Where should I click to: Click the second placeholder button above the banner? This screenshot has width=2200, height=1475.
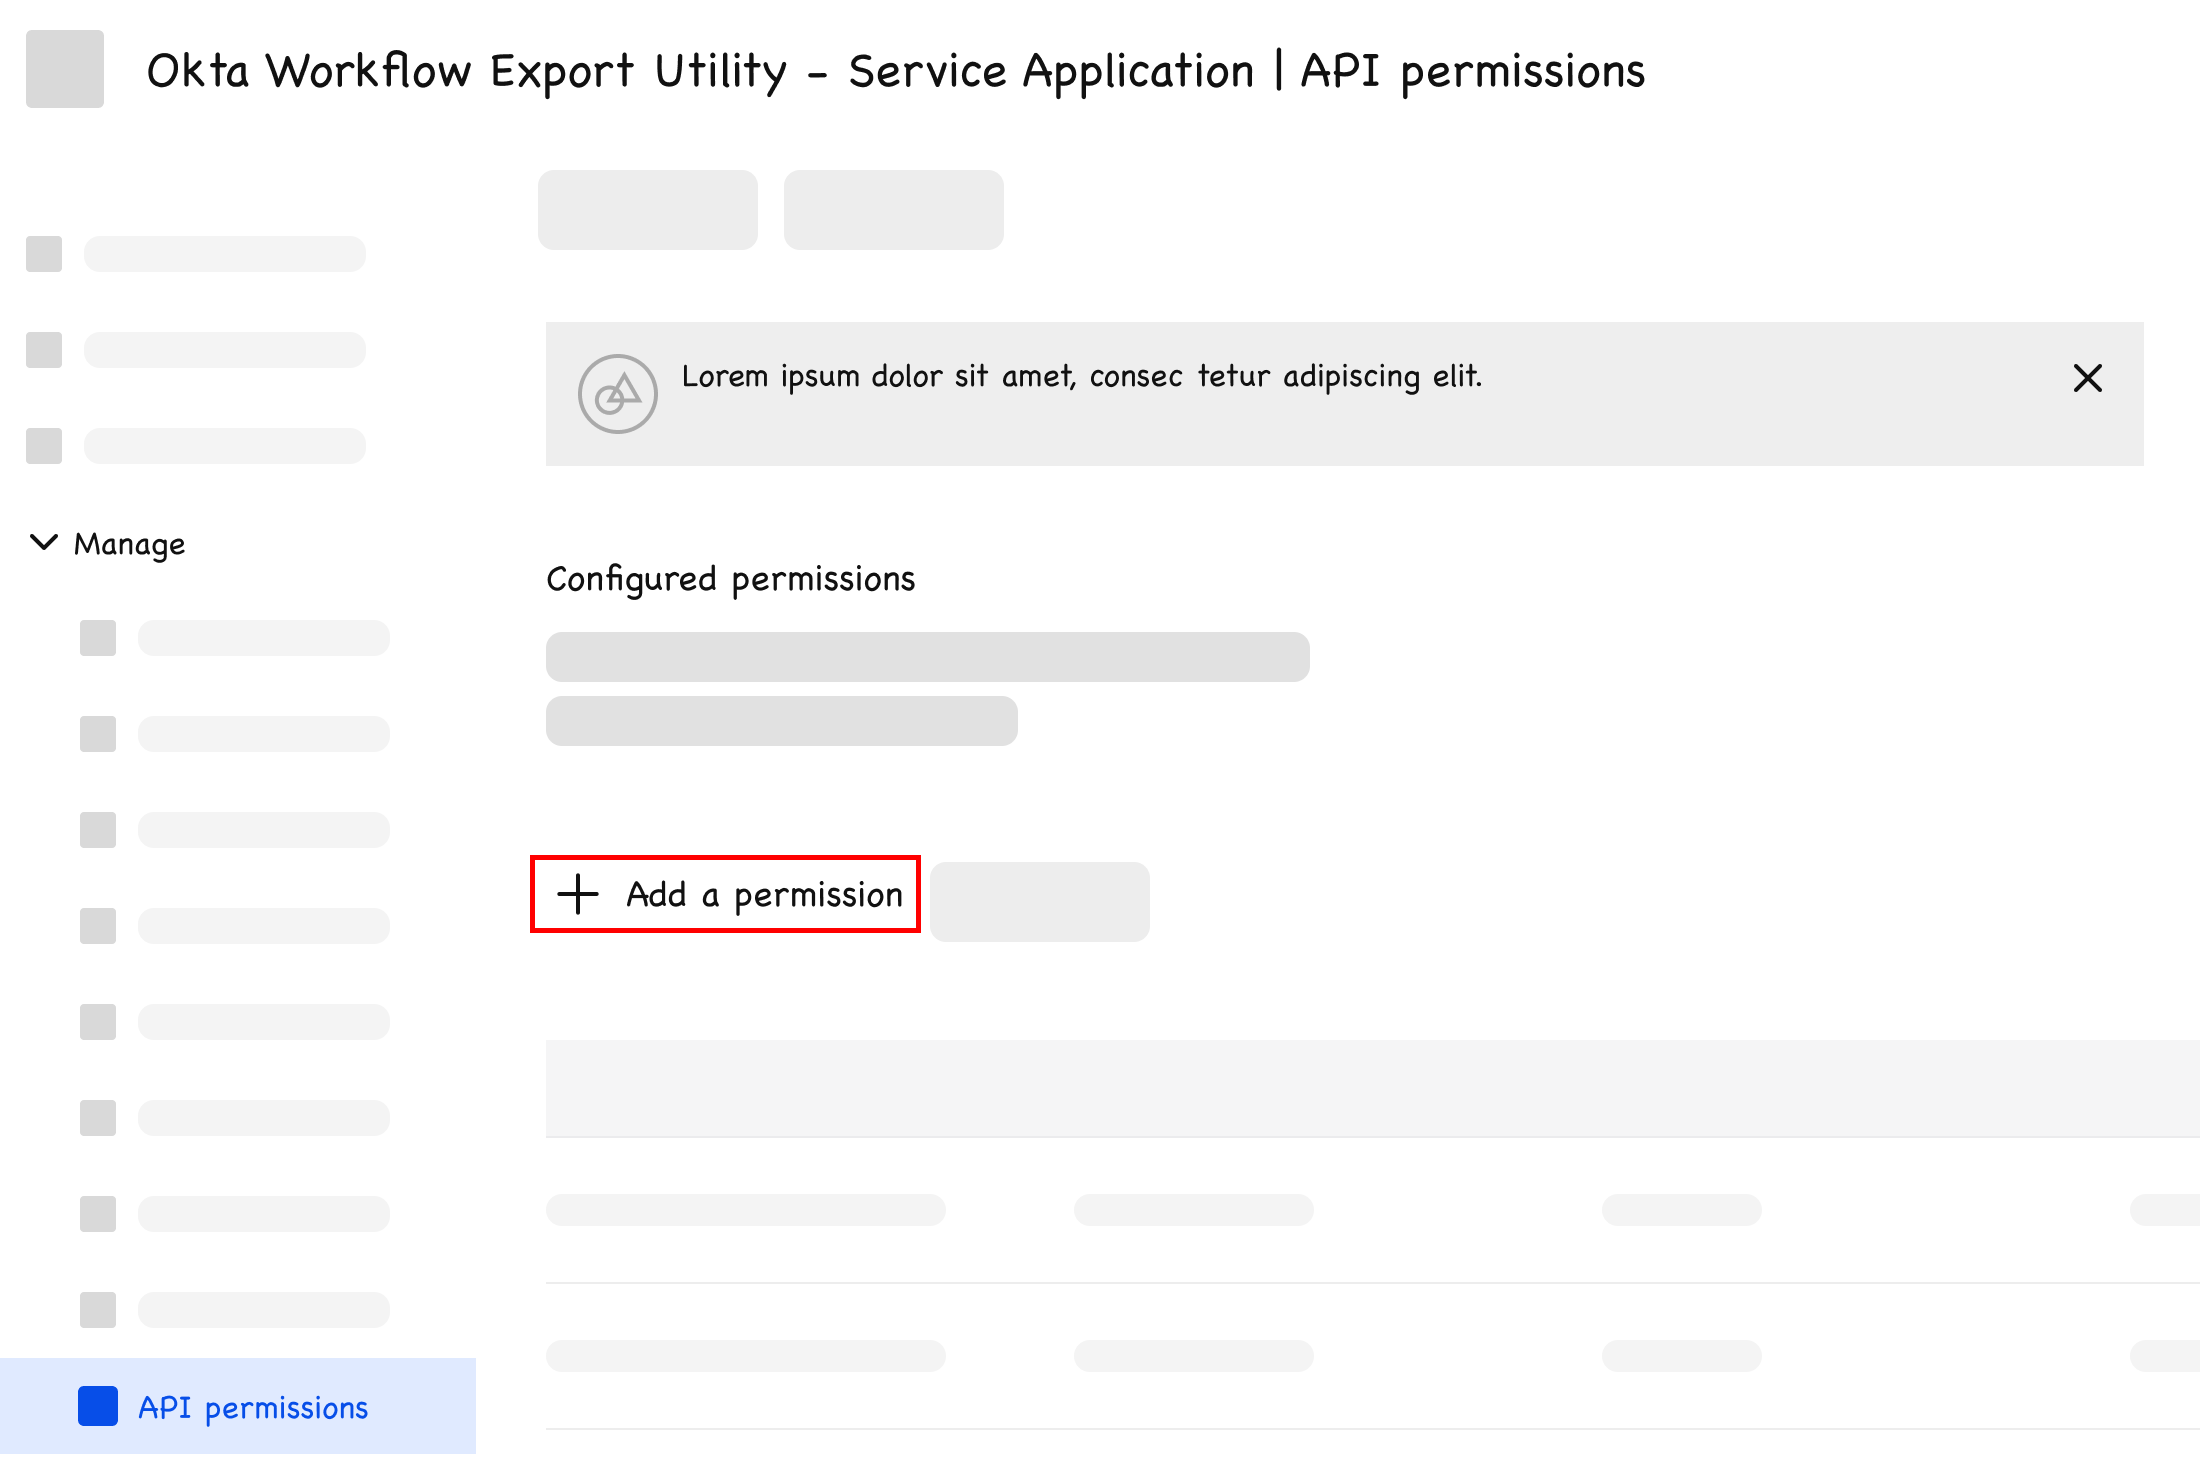(x=893, y=210)
